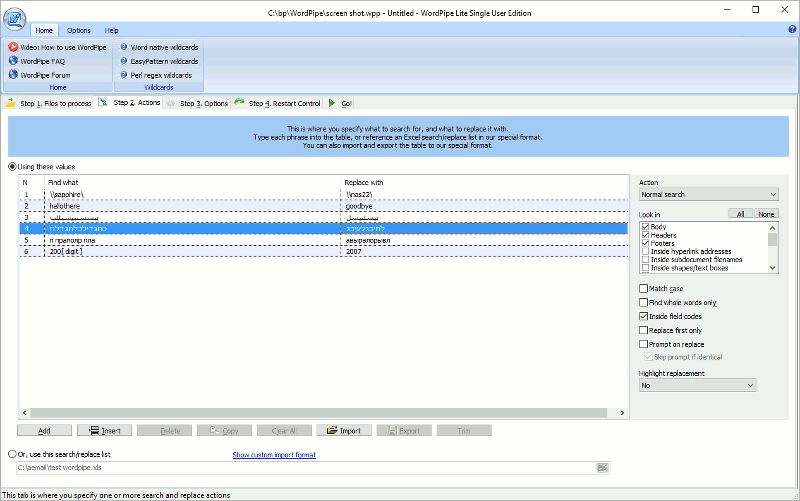The image size is (800, 501).
Task: Select the Using these values radio button
Action: (x=12, y=166)
